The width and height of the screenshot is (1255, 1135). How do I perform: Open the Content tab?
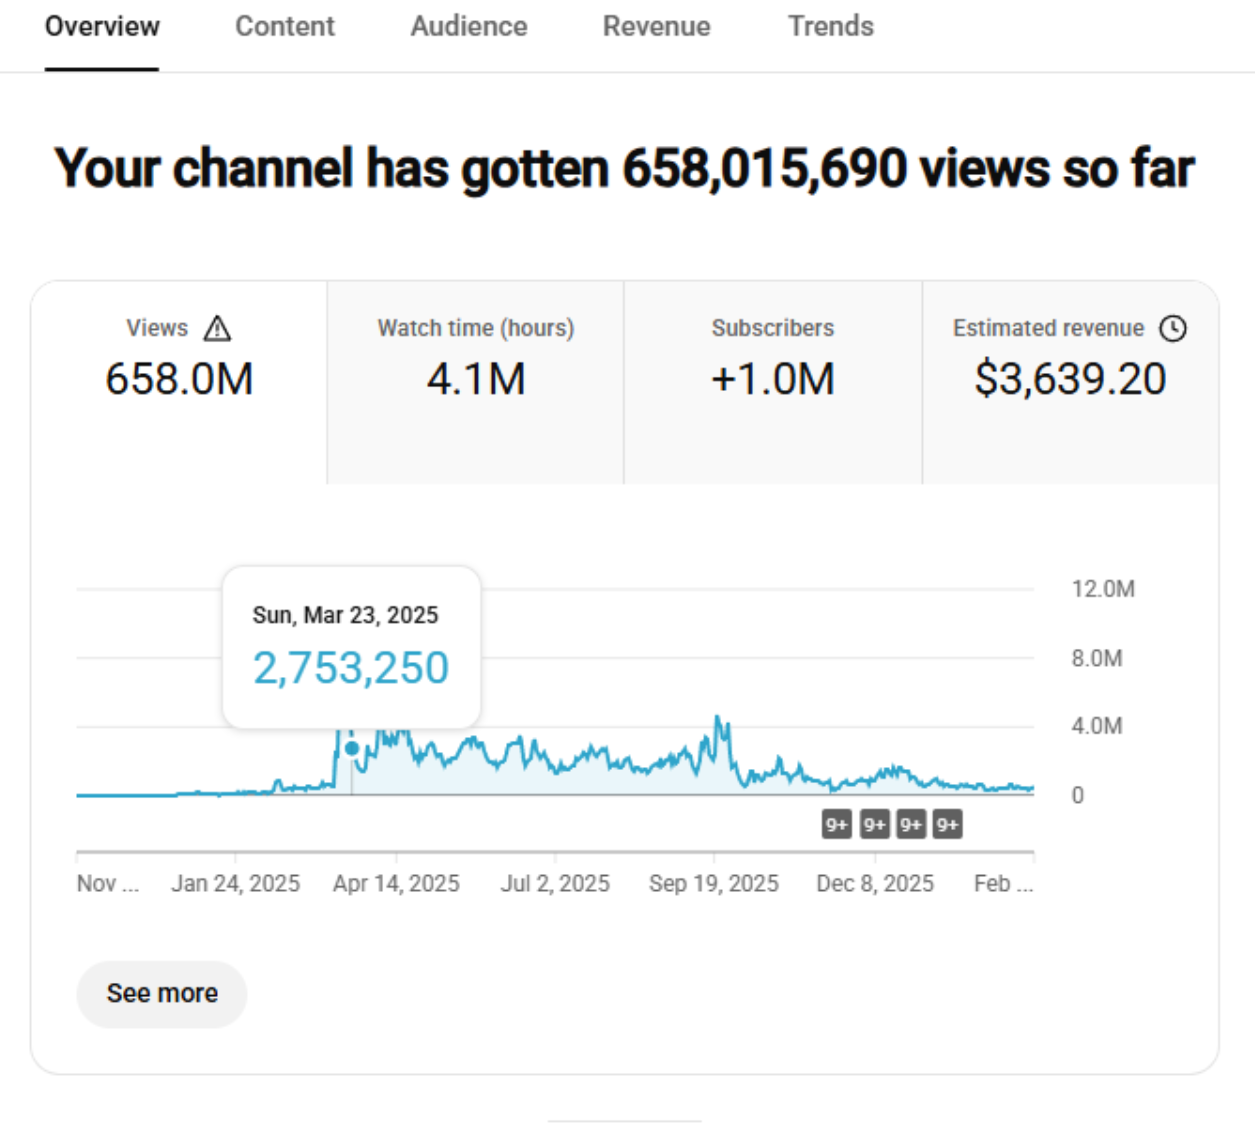[x=284, y=27]
